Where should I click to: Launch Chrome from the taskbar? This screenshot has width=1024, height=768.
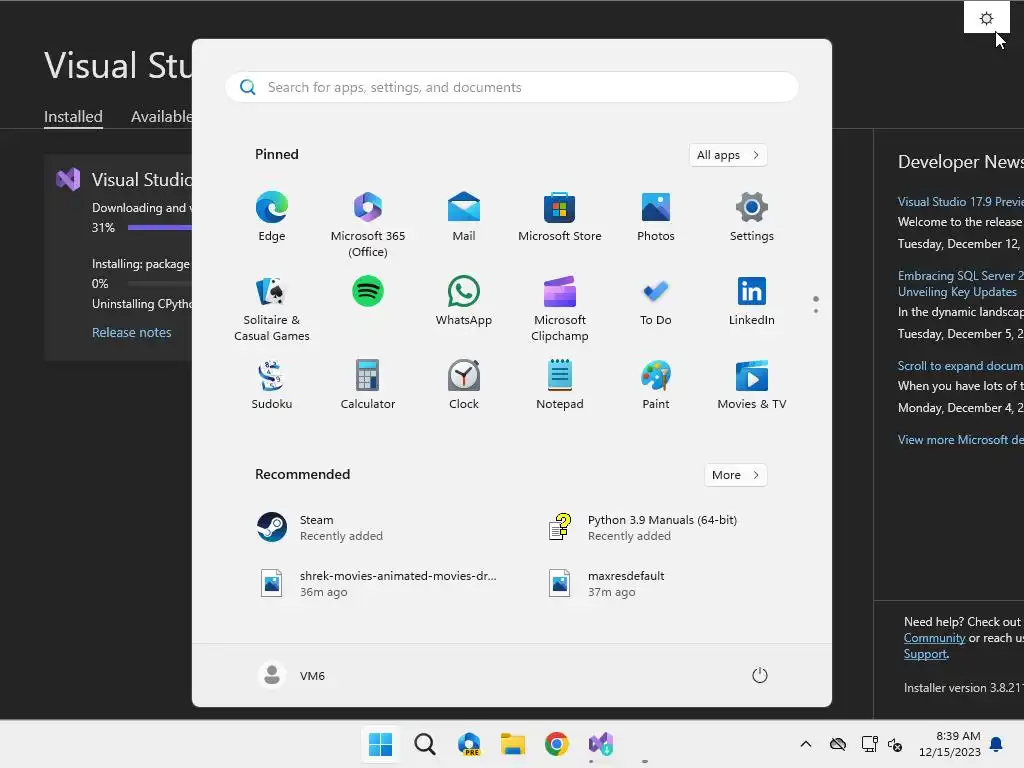556,744
